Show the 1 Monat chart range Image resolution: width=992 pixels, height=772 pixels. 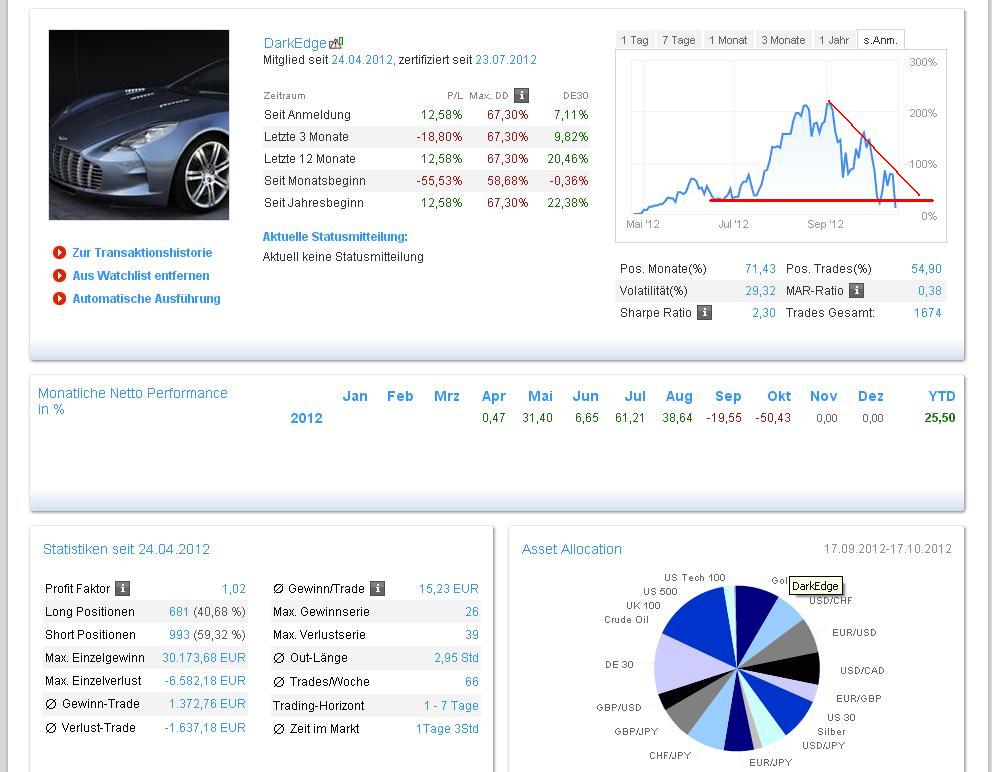point(728,40)
